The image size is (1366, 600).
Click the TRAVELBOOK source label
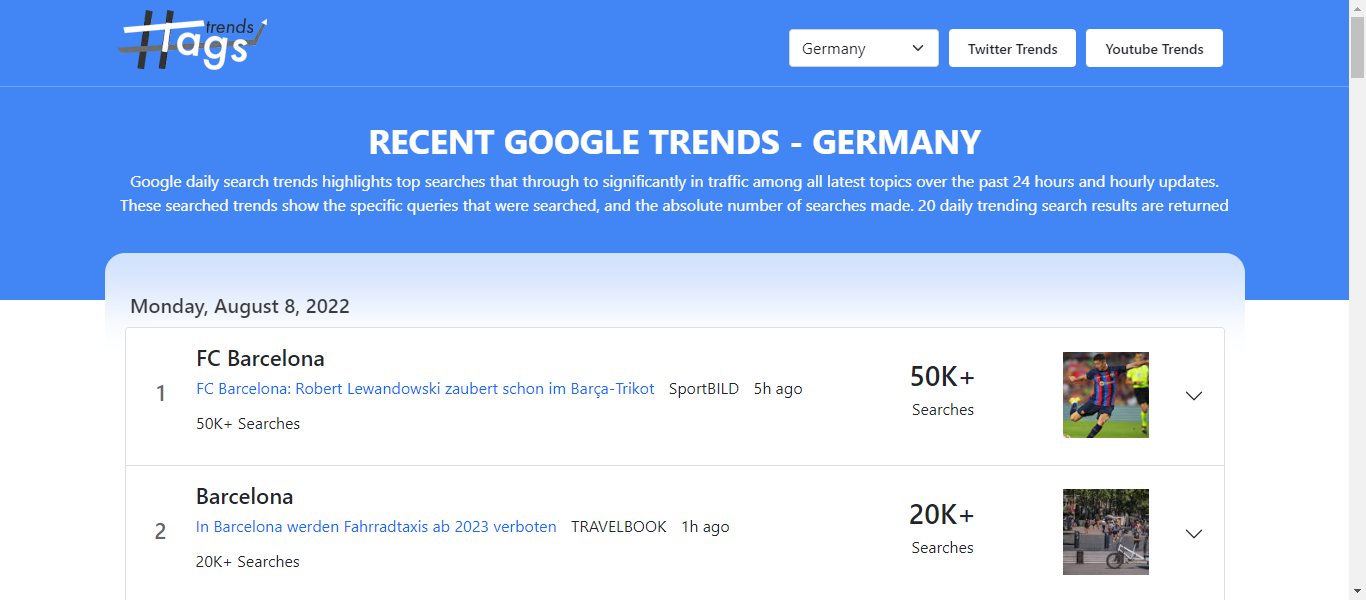pyautogui.click(x=618, y=526)
